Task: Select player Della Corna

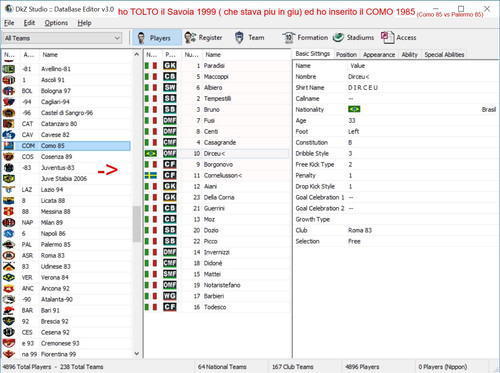Action: (217, 197)
